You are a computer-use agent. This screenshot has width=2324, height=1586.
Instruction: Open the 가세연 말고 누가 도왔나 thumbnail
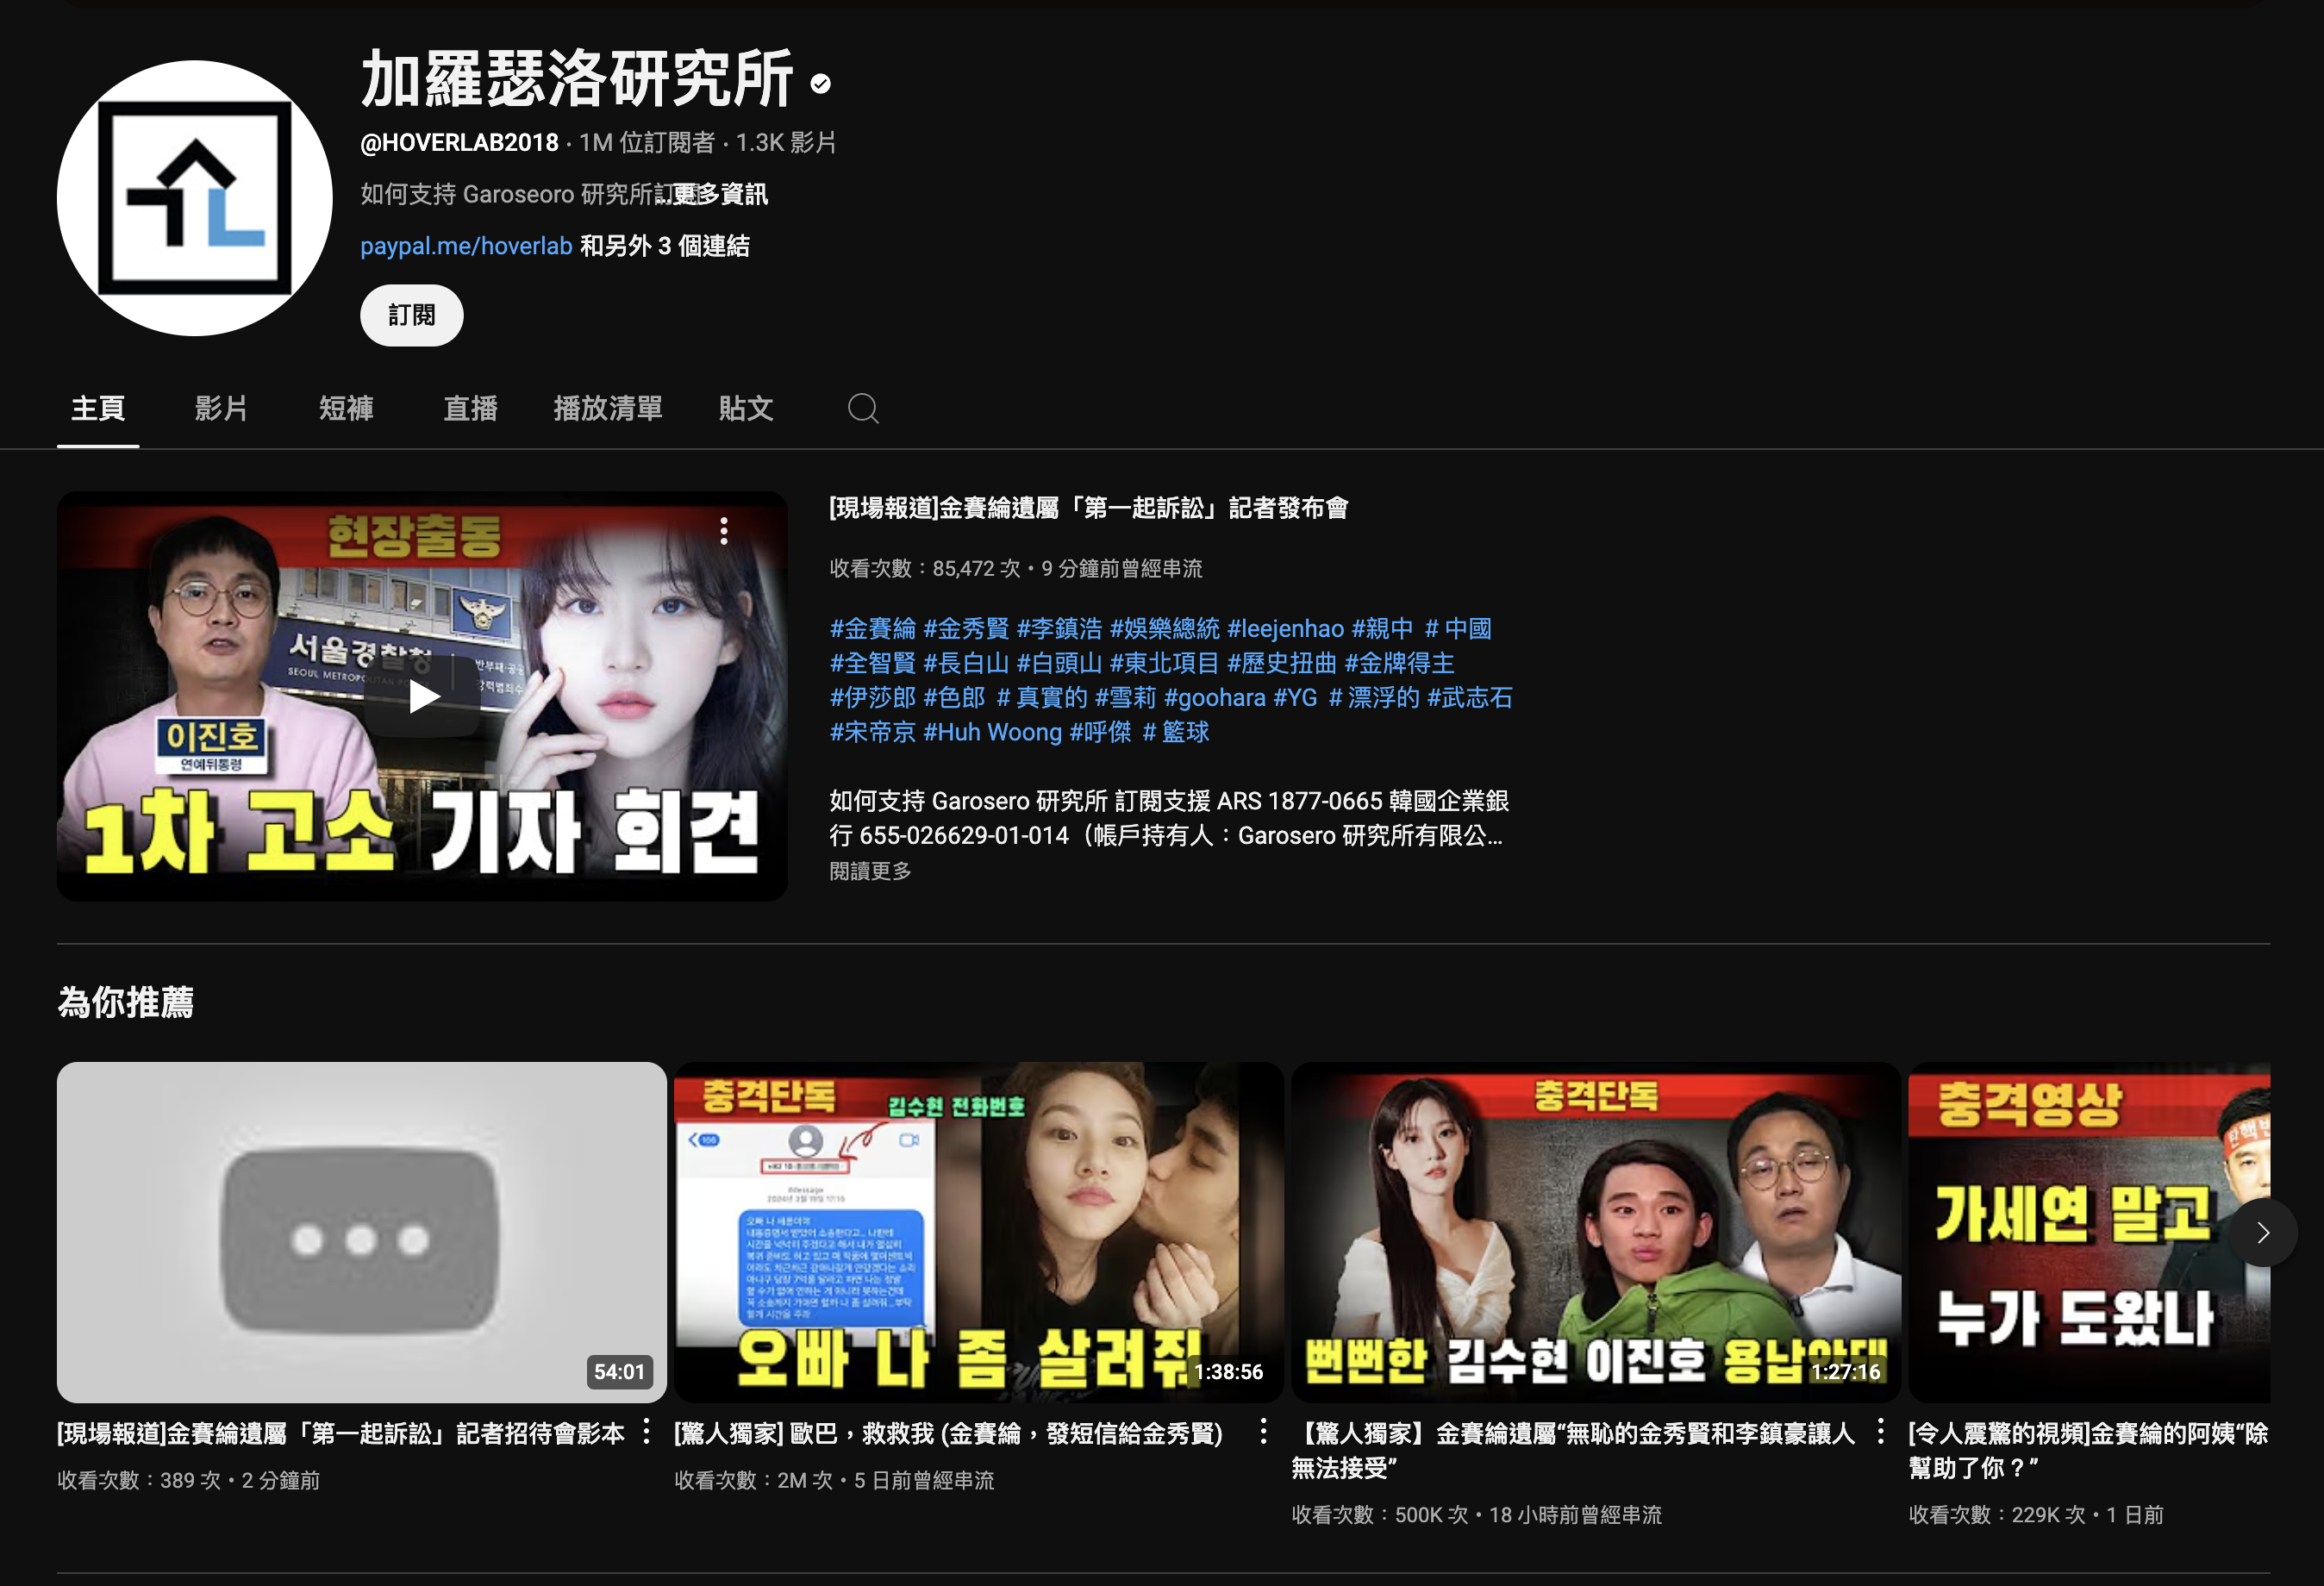coord(2089,1232)
